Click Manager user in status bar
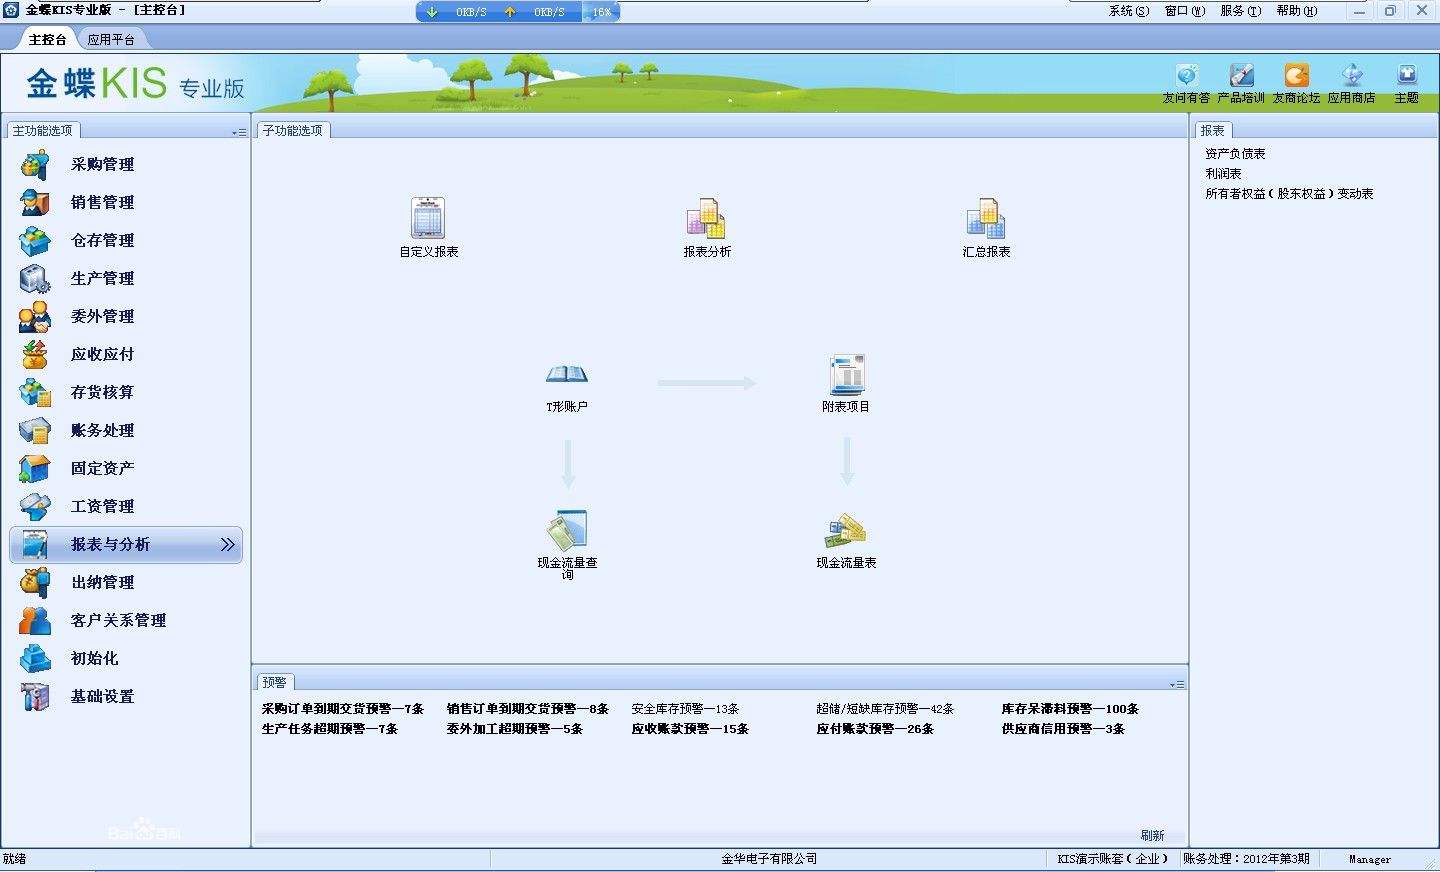 [x=1369, y=859]
